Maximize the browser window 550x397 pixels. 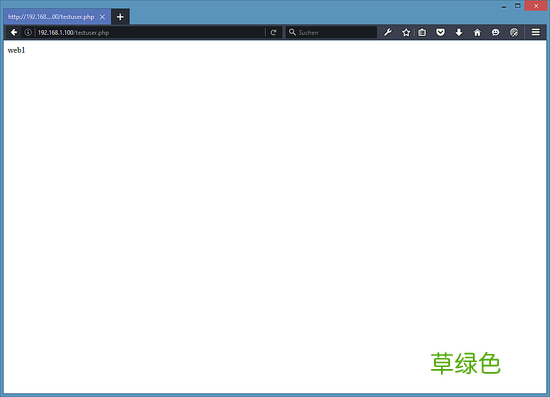click(518, 6)
